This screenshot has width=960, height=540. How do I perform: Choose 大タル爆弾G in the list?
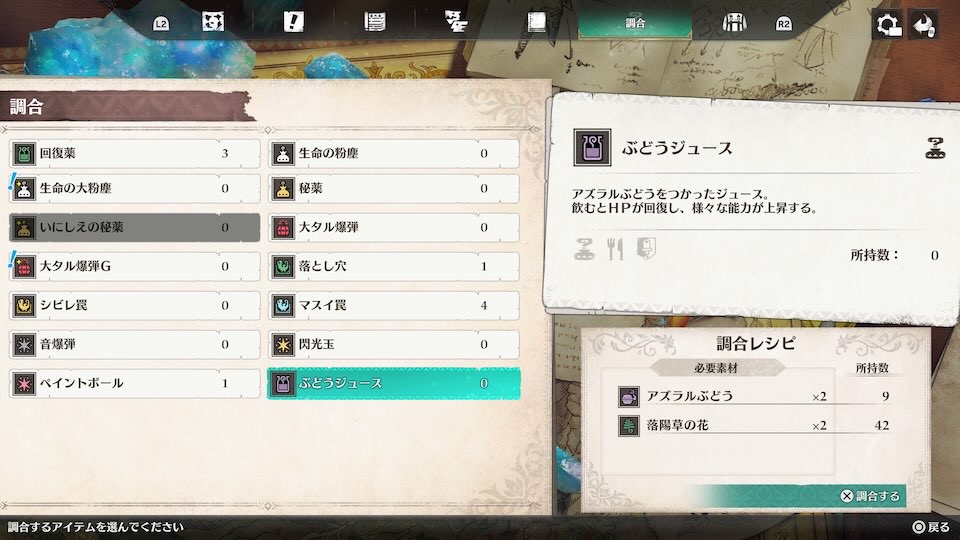point(135,266)
